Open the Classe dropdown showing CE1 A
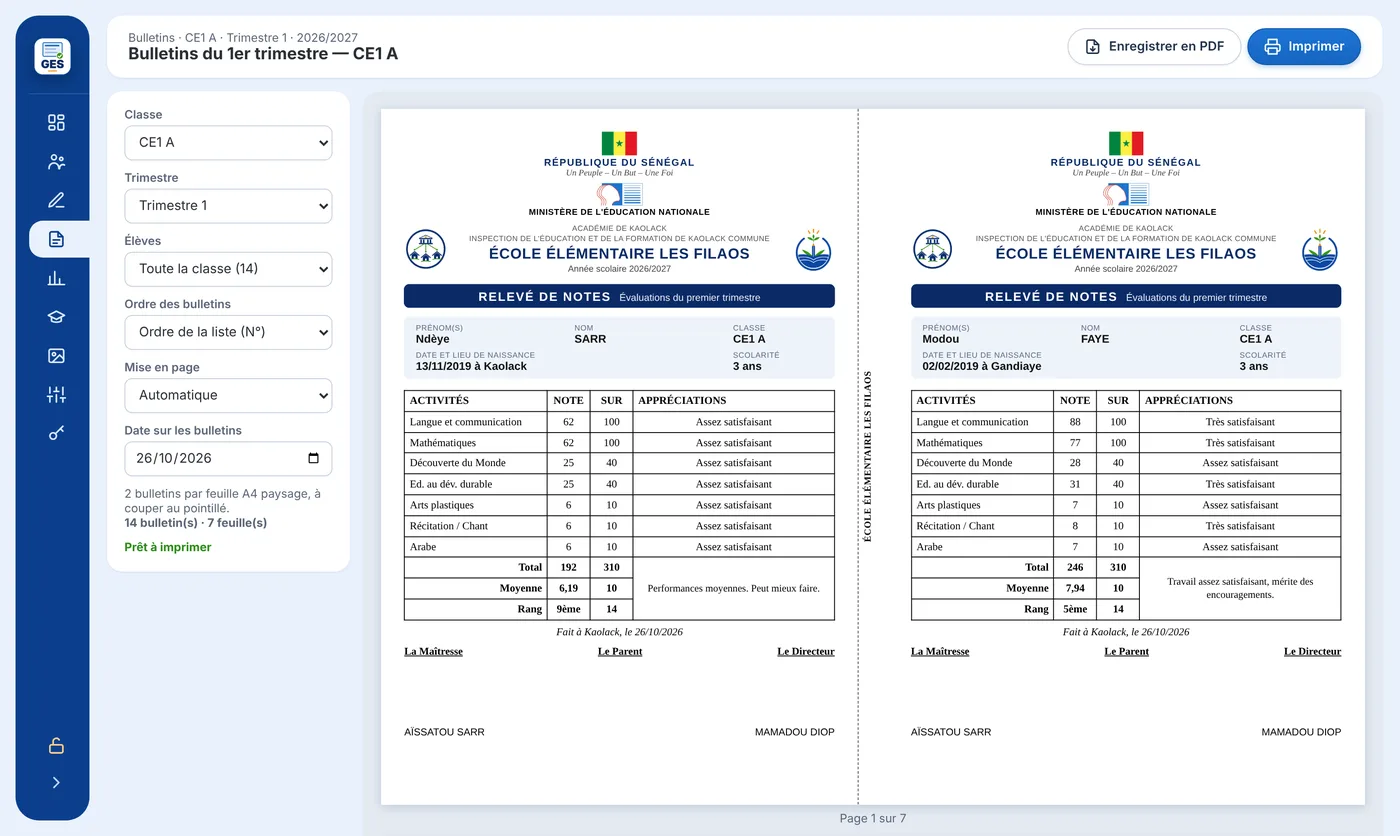Screen dimensions: 1400x836 click(228, 143)
